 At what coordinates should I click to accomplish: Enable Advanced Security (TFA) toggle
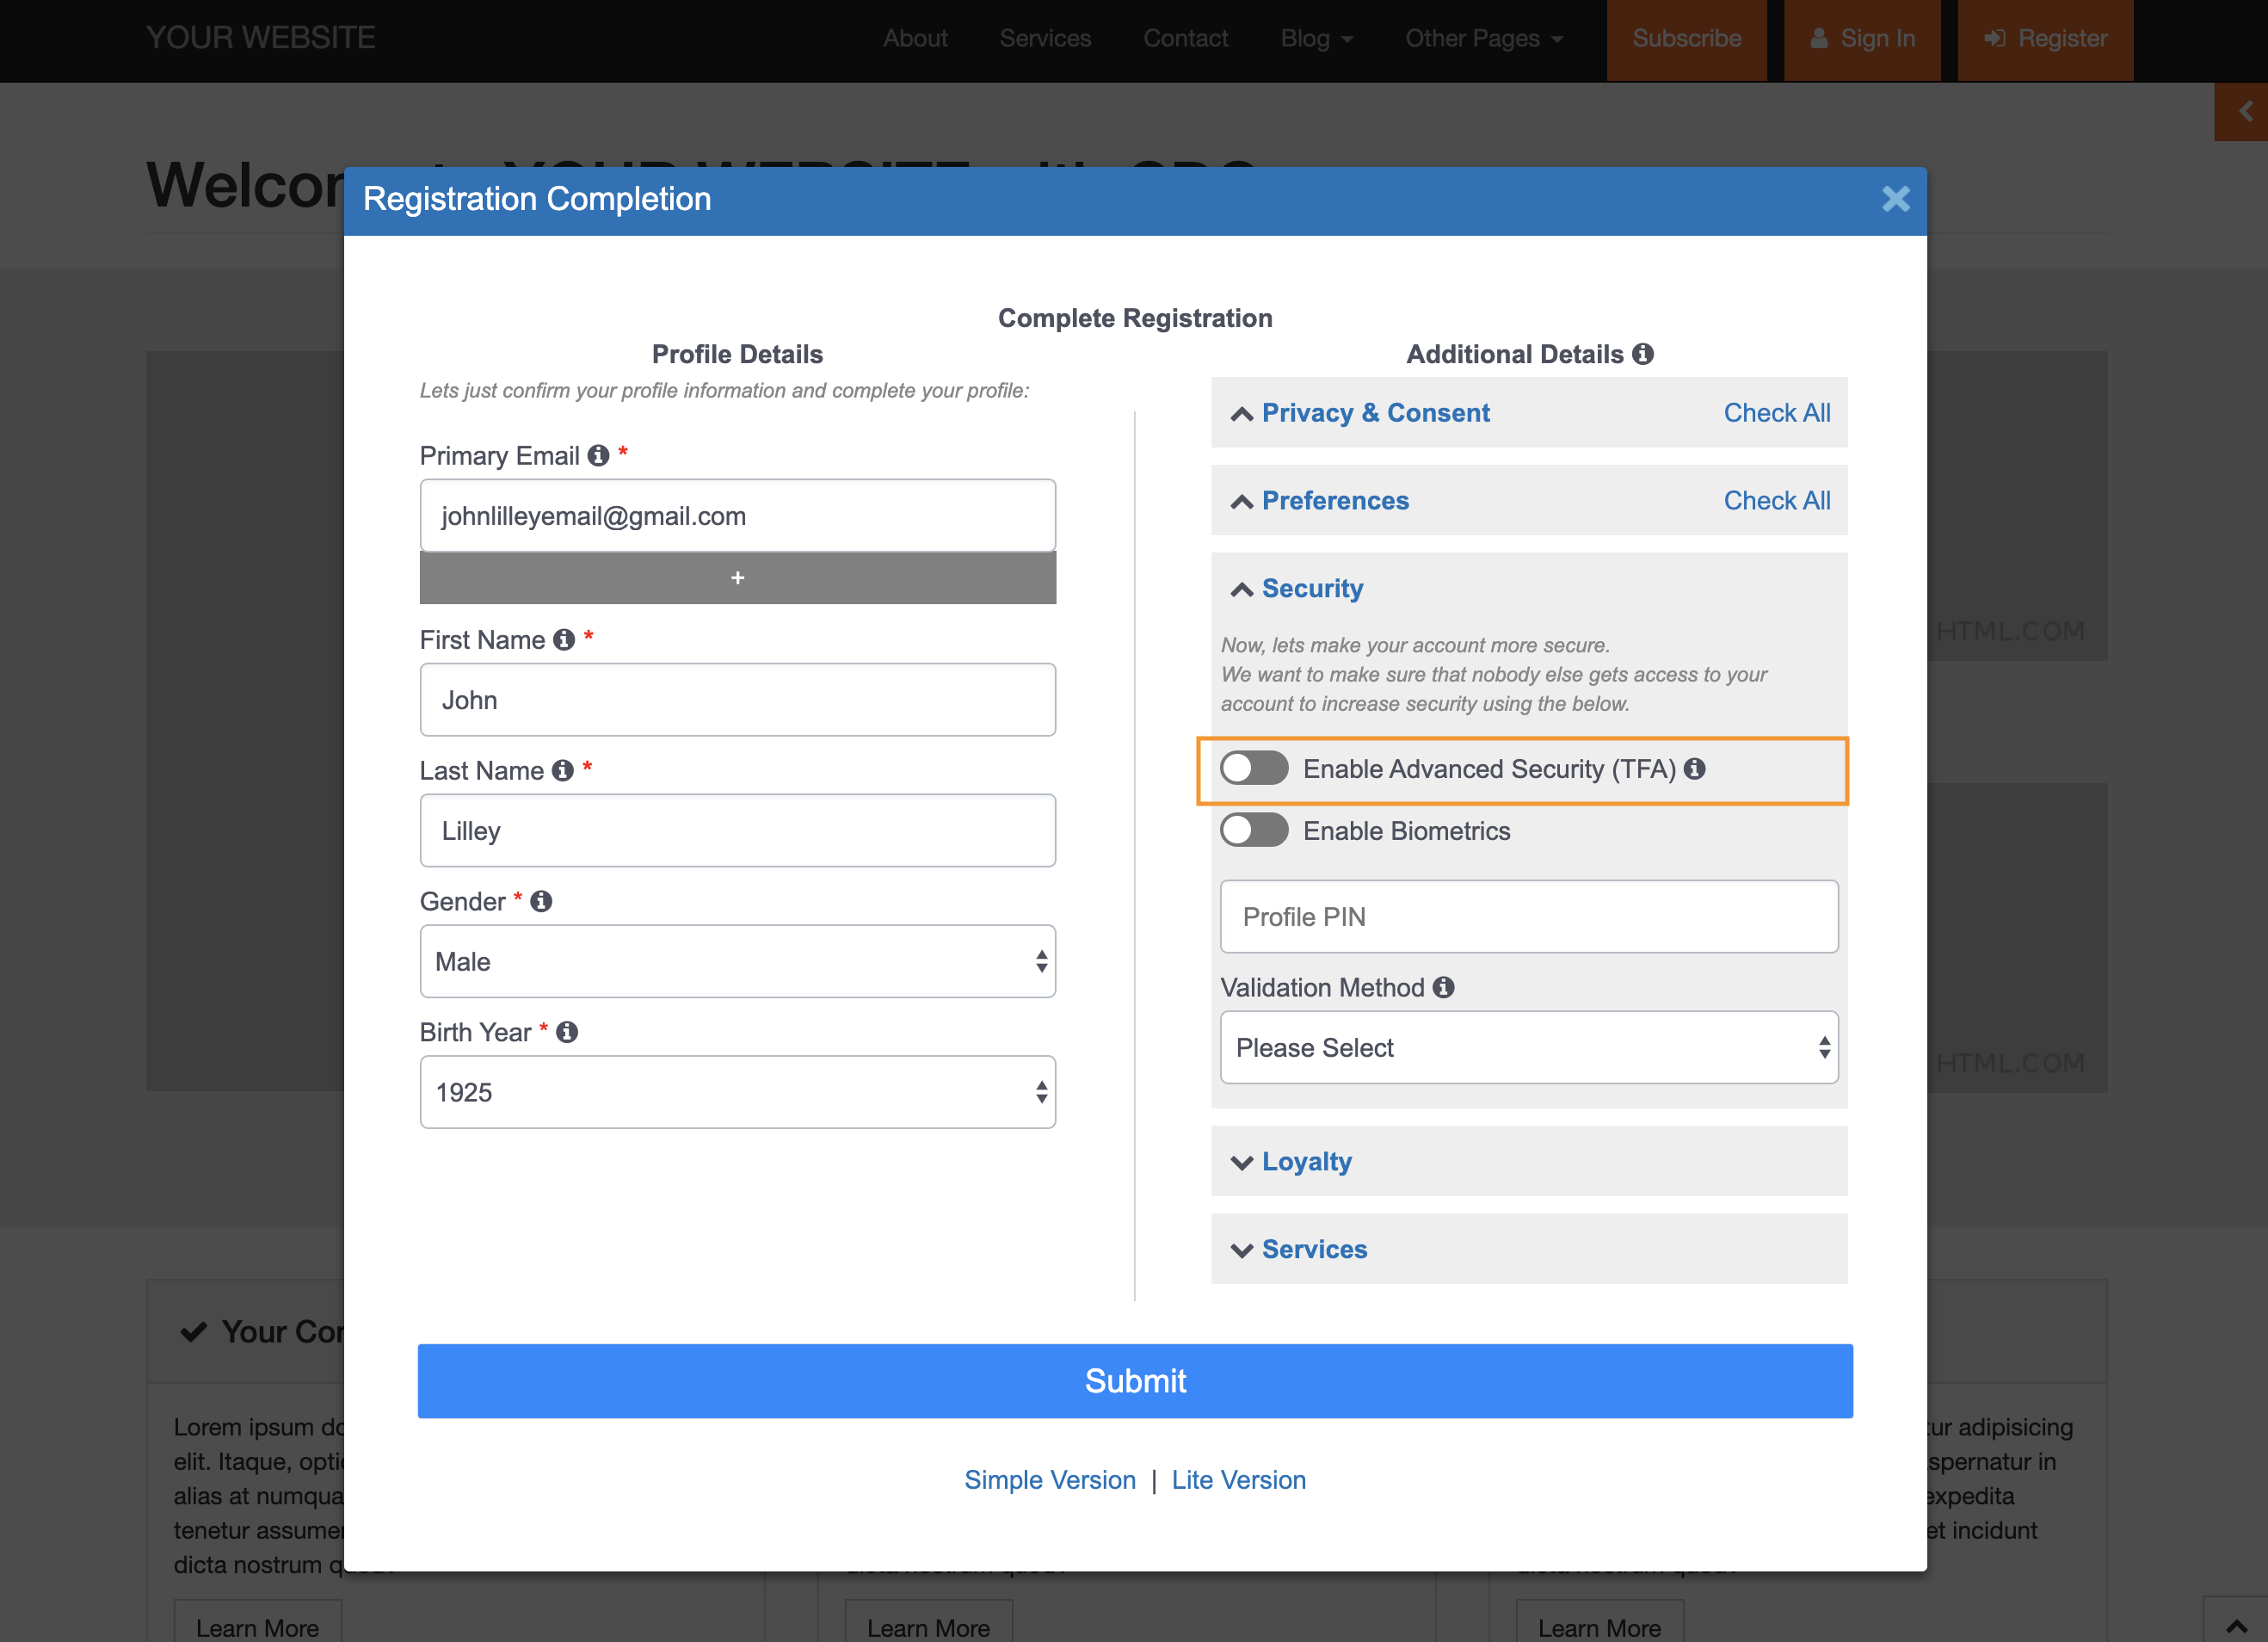(1254, 769)
